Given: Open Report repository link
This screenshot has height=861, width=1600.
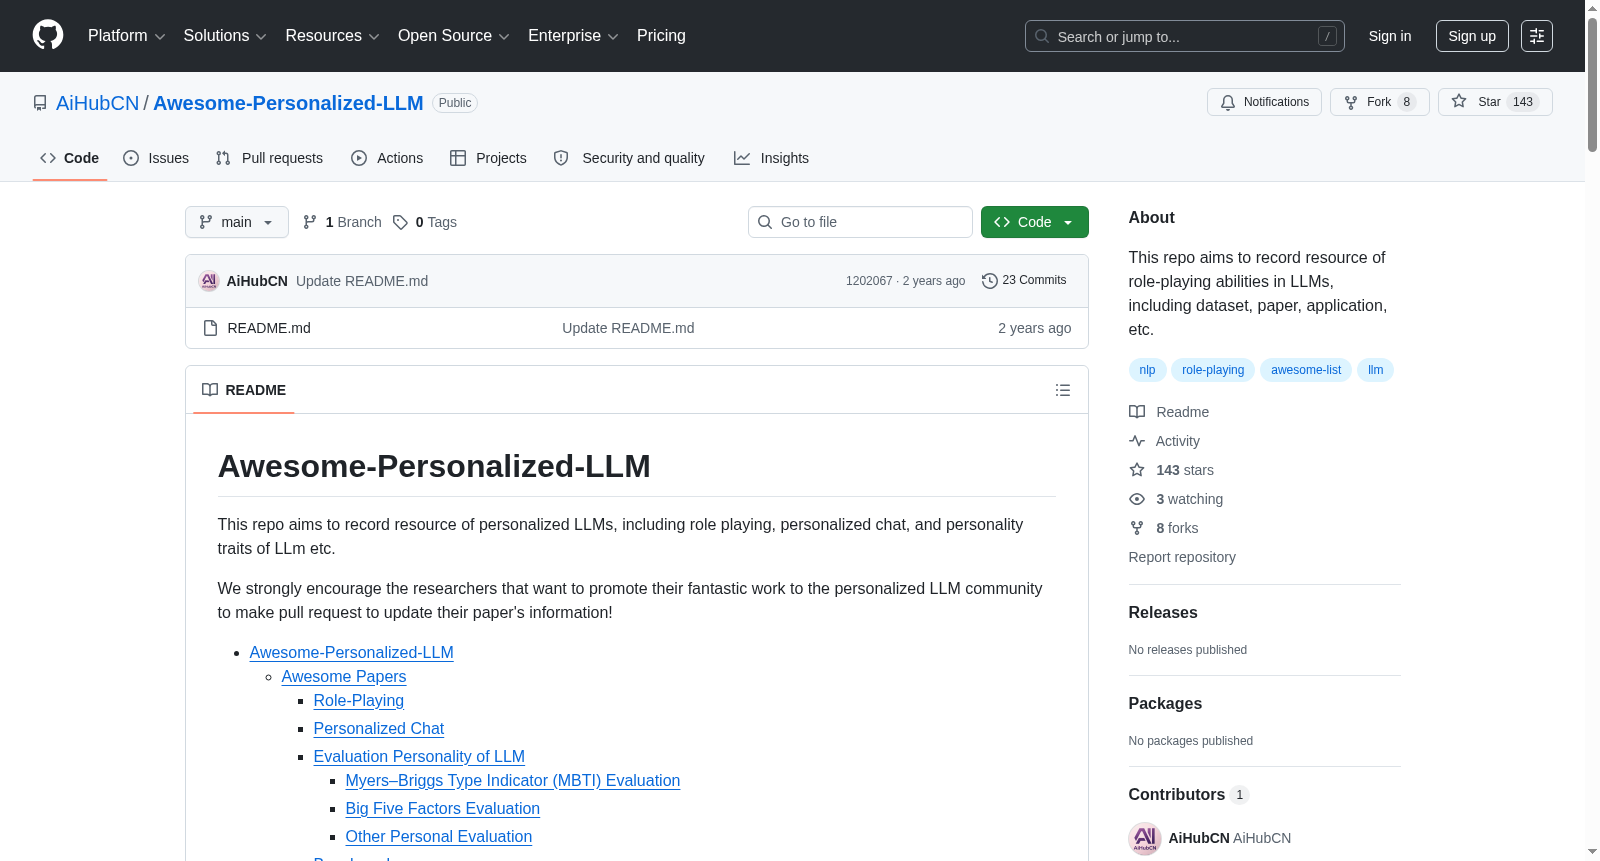Looking at the screenshot, I should coord(1182,557).
